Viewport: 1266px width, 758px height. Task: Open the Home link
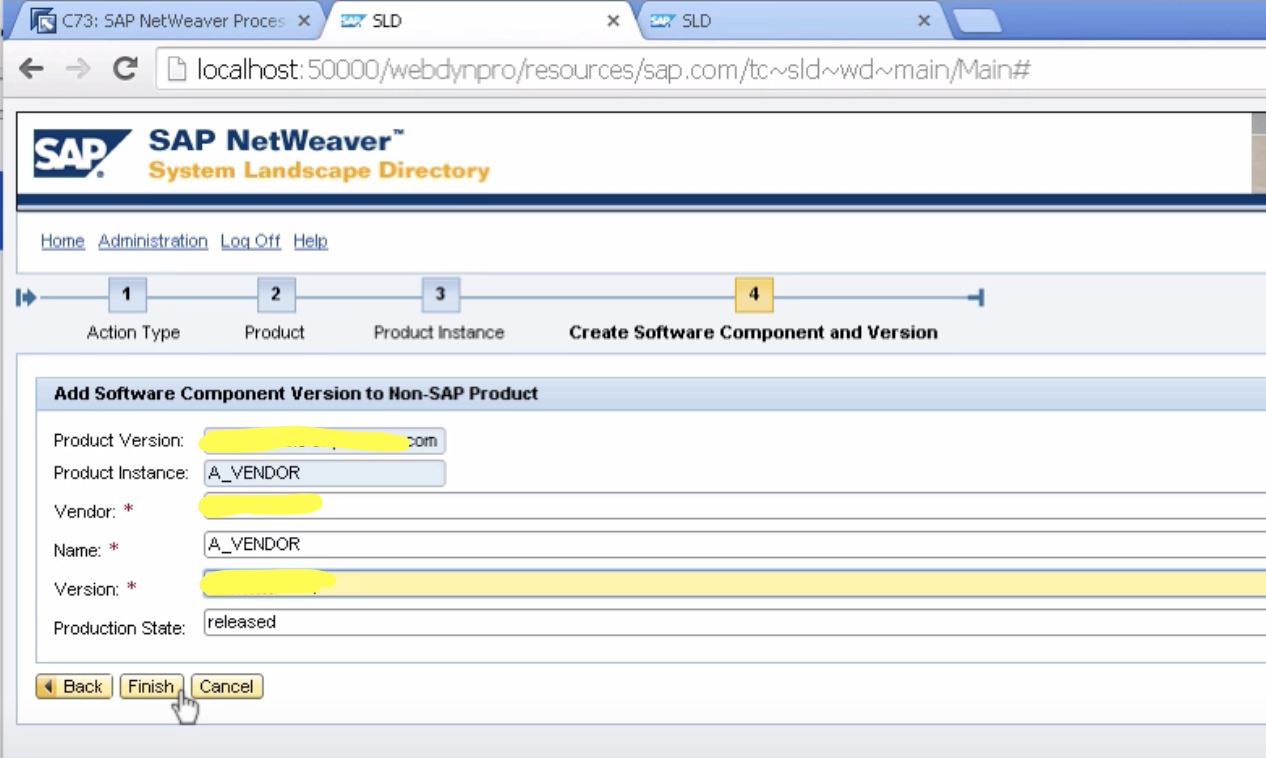click(x=62, y=241)
